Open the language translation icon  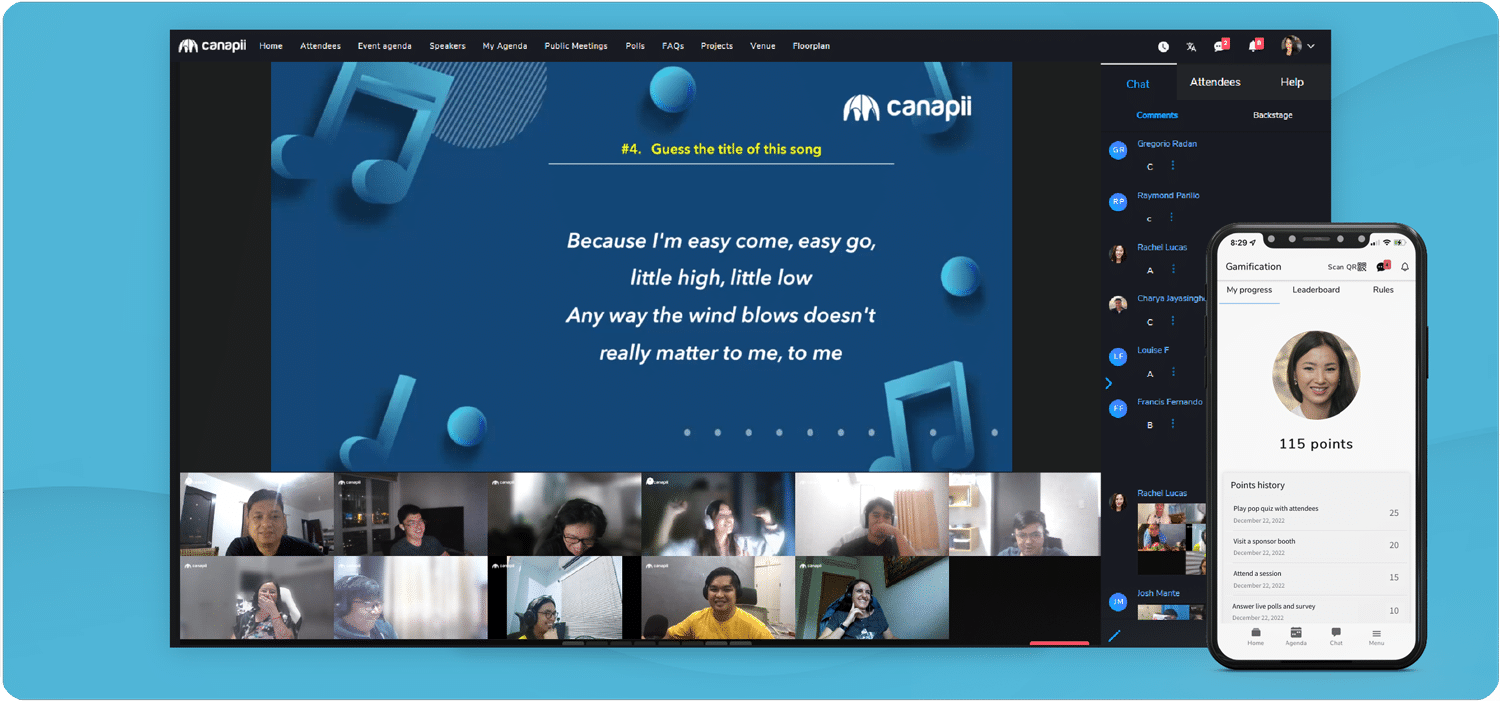coord(1191,46)
